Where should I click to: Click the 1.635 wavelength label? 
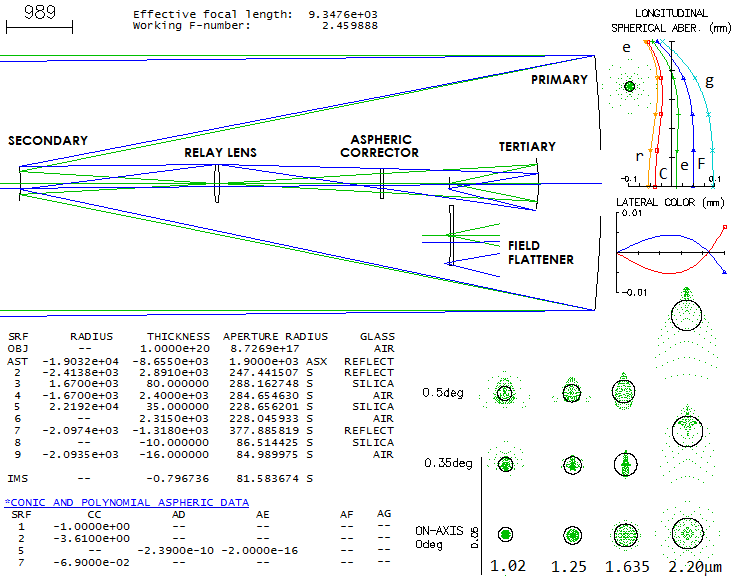click(x=627, y=567)
